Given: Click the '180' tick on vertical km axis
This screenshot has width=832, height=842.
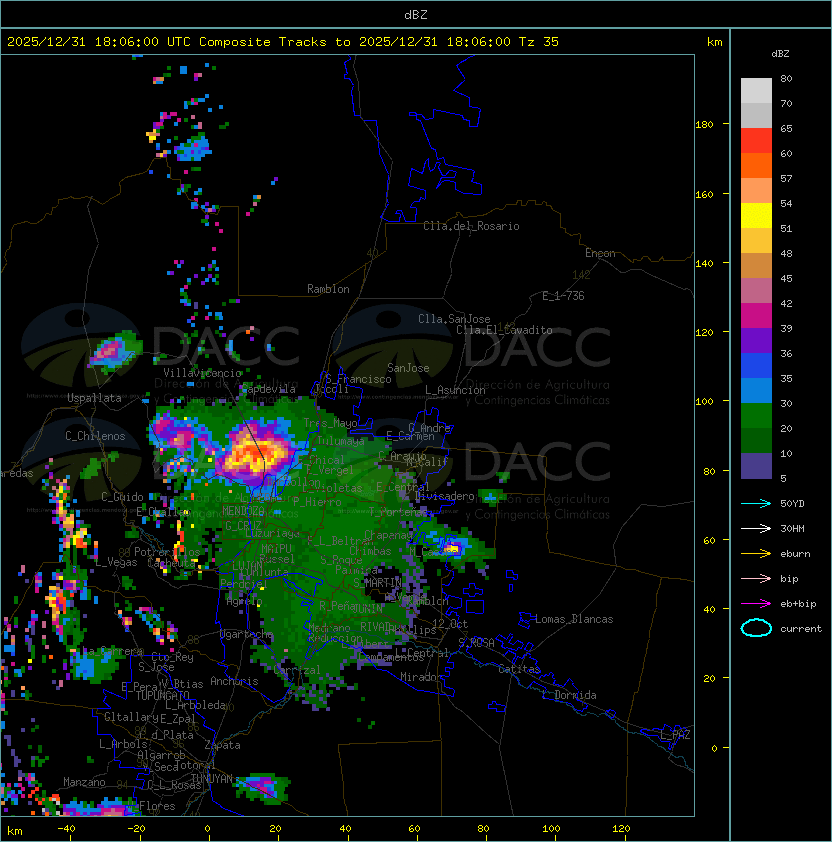Looking at the screenshot, I should (x=704, y=125).
